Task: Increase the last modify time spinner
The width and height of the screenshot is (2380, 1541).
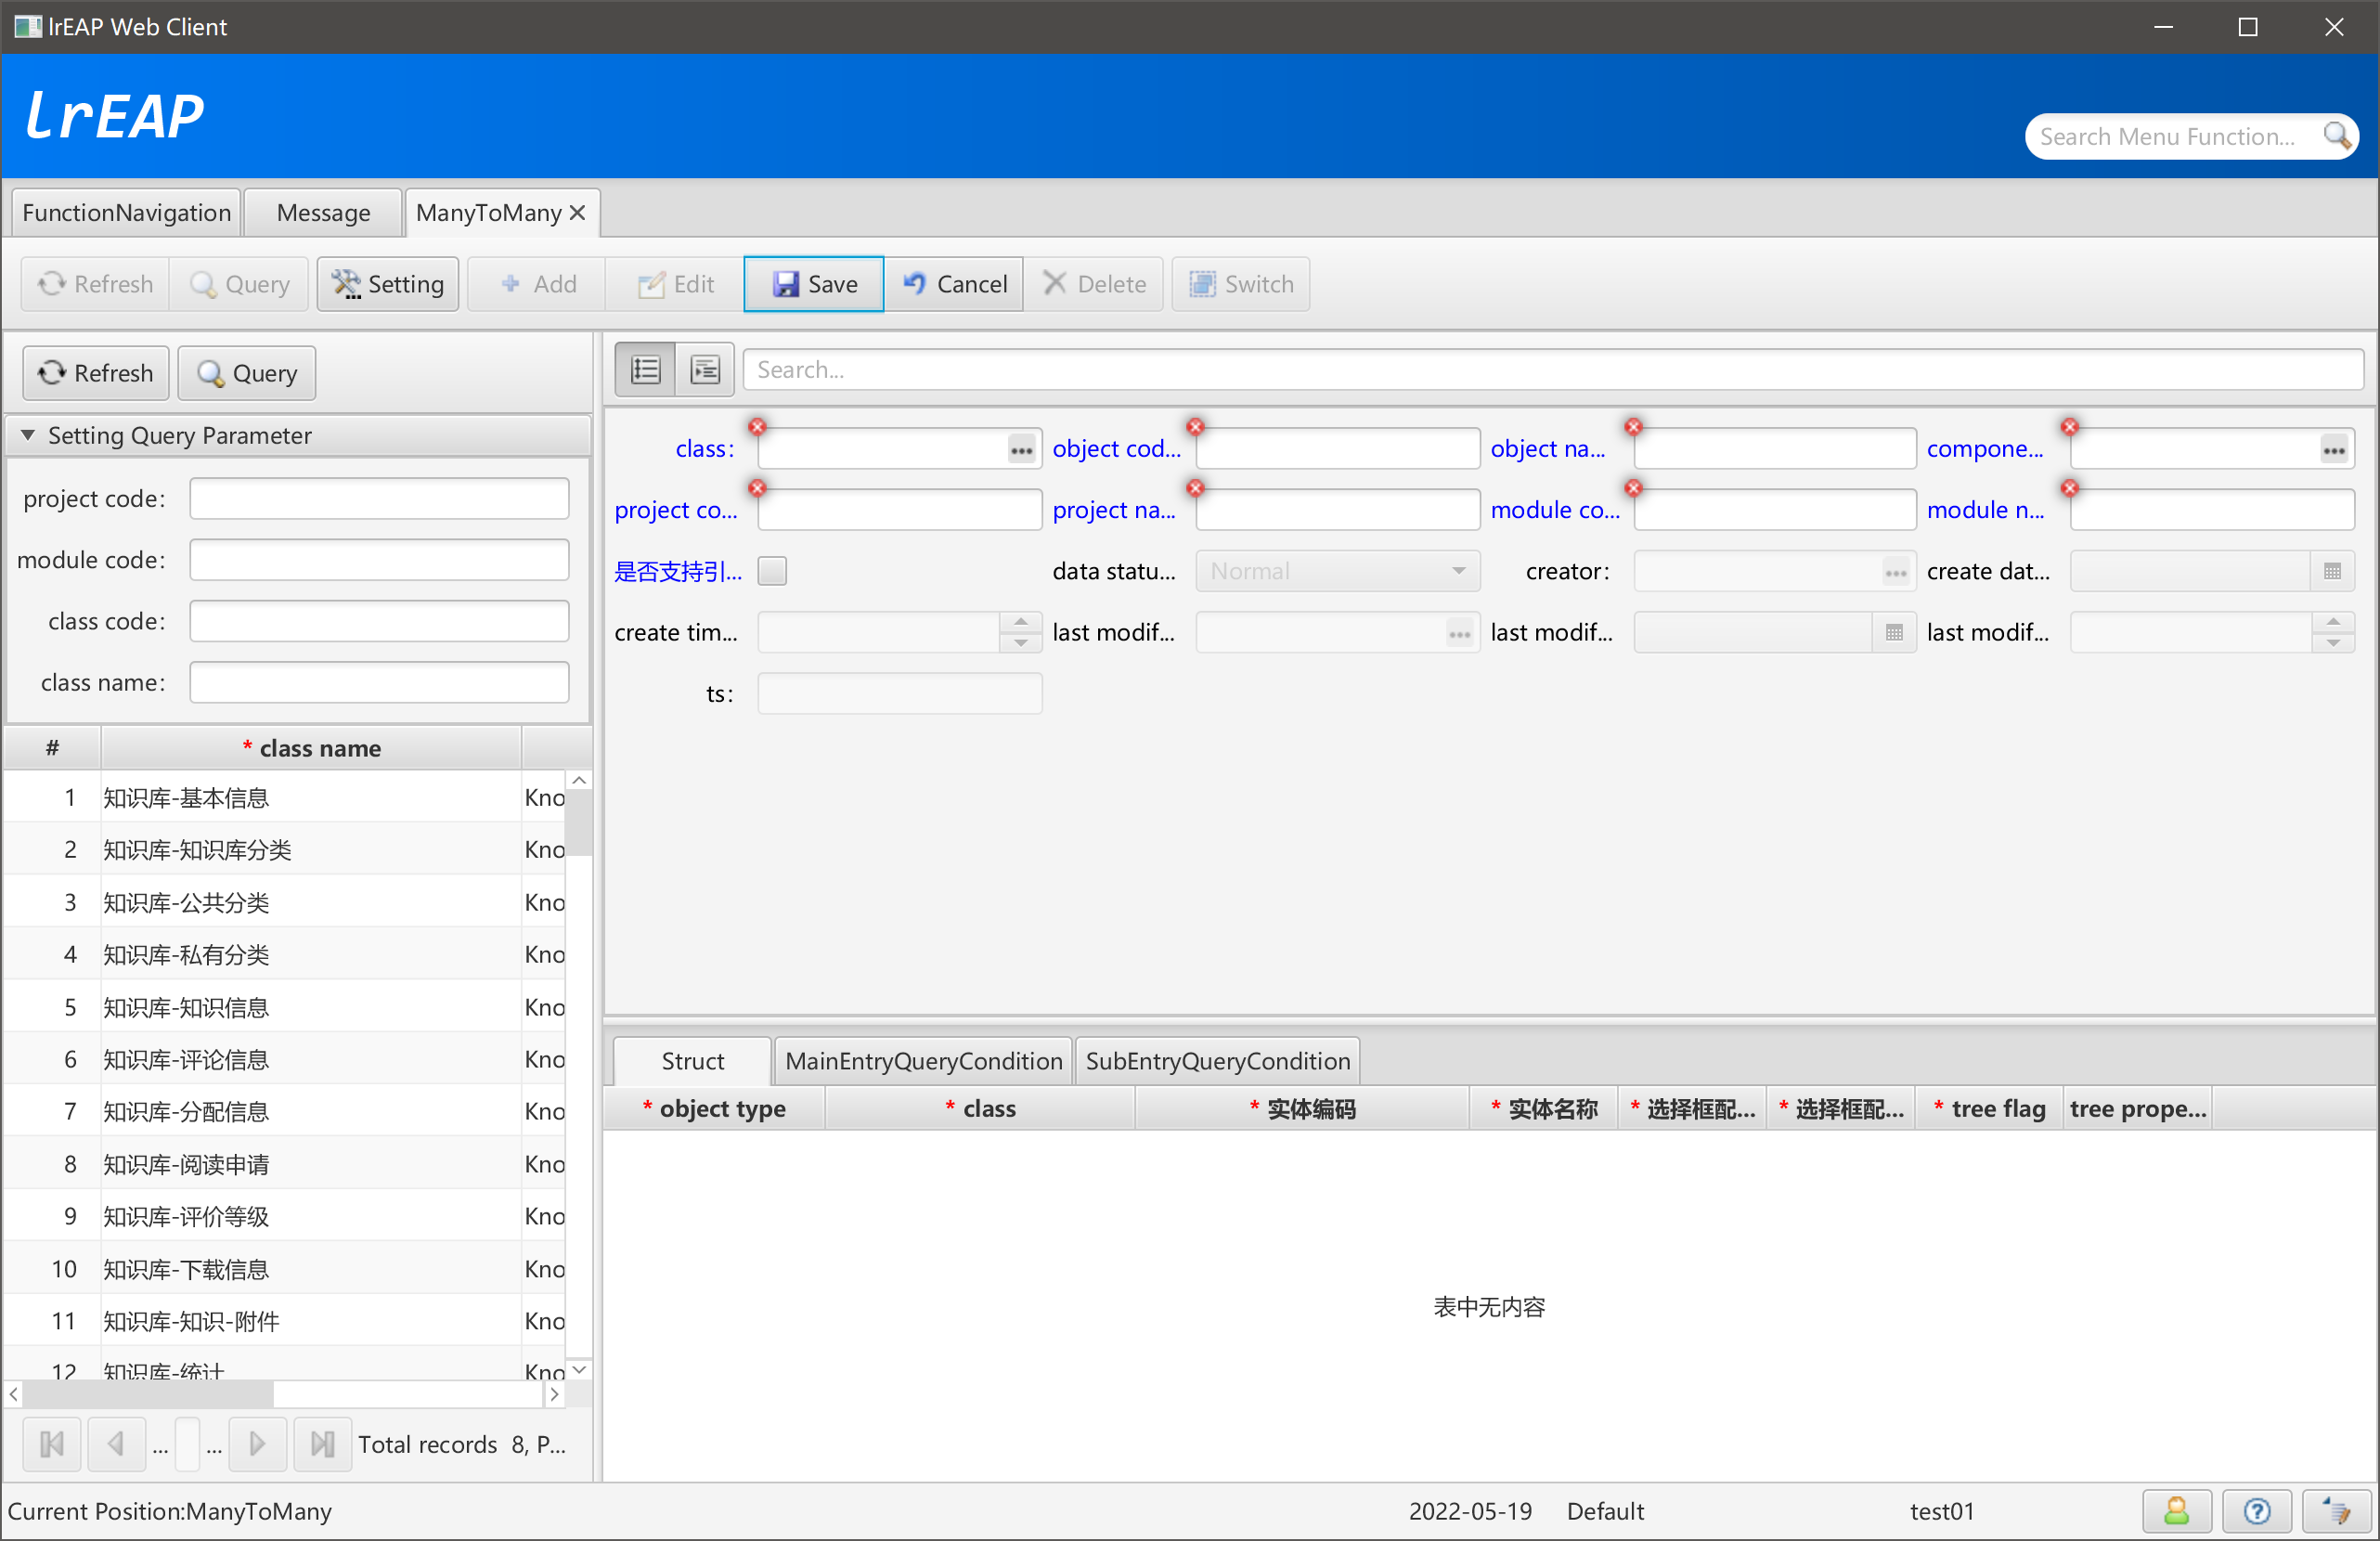Action: (2332, 622)
